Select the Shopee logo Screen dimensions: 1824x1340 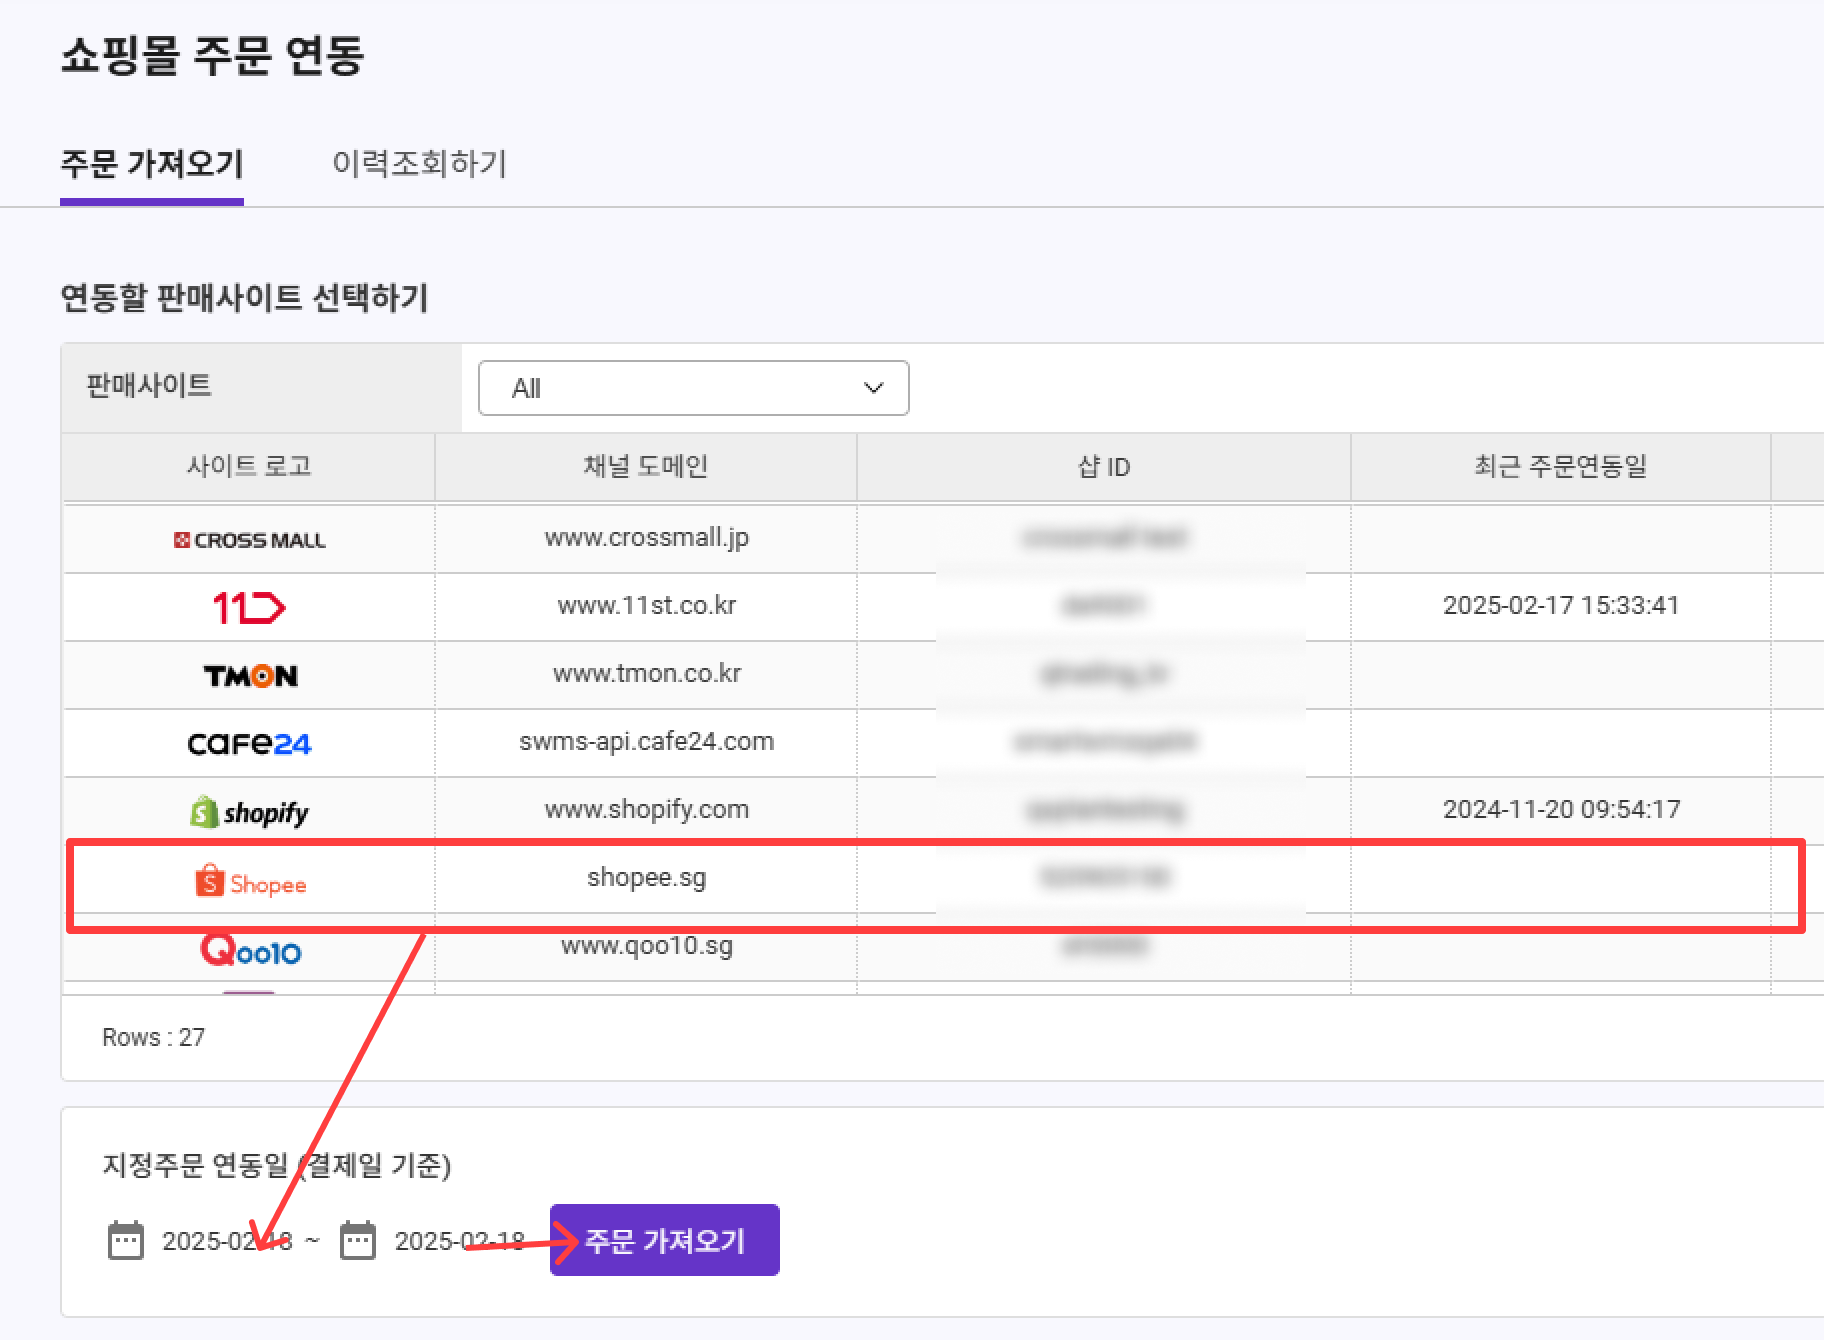click(x=250, y=882)
